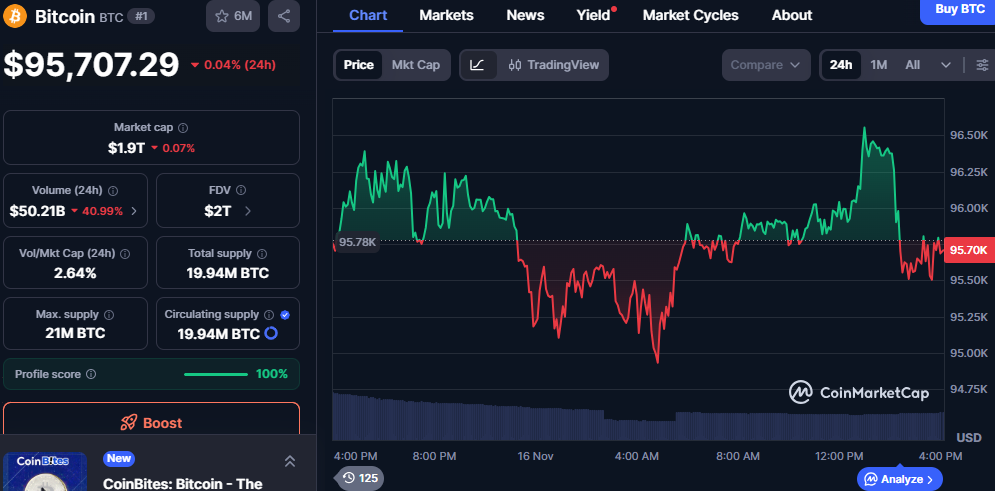Click the Profile score progress bar
The height and width of the screenshot is (491, 995).
click(x=216, y=374)
